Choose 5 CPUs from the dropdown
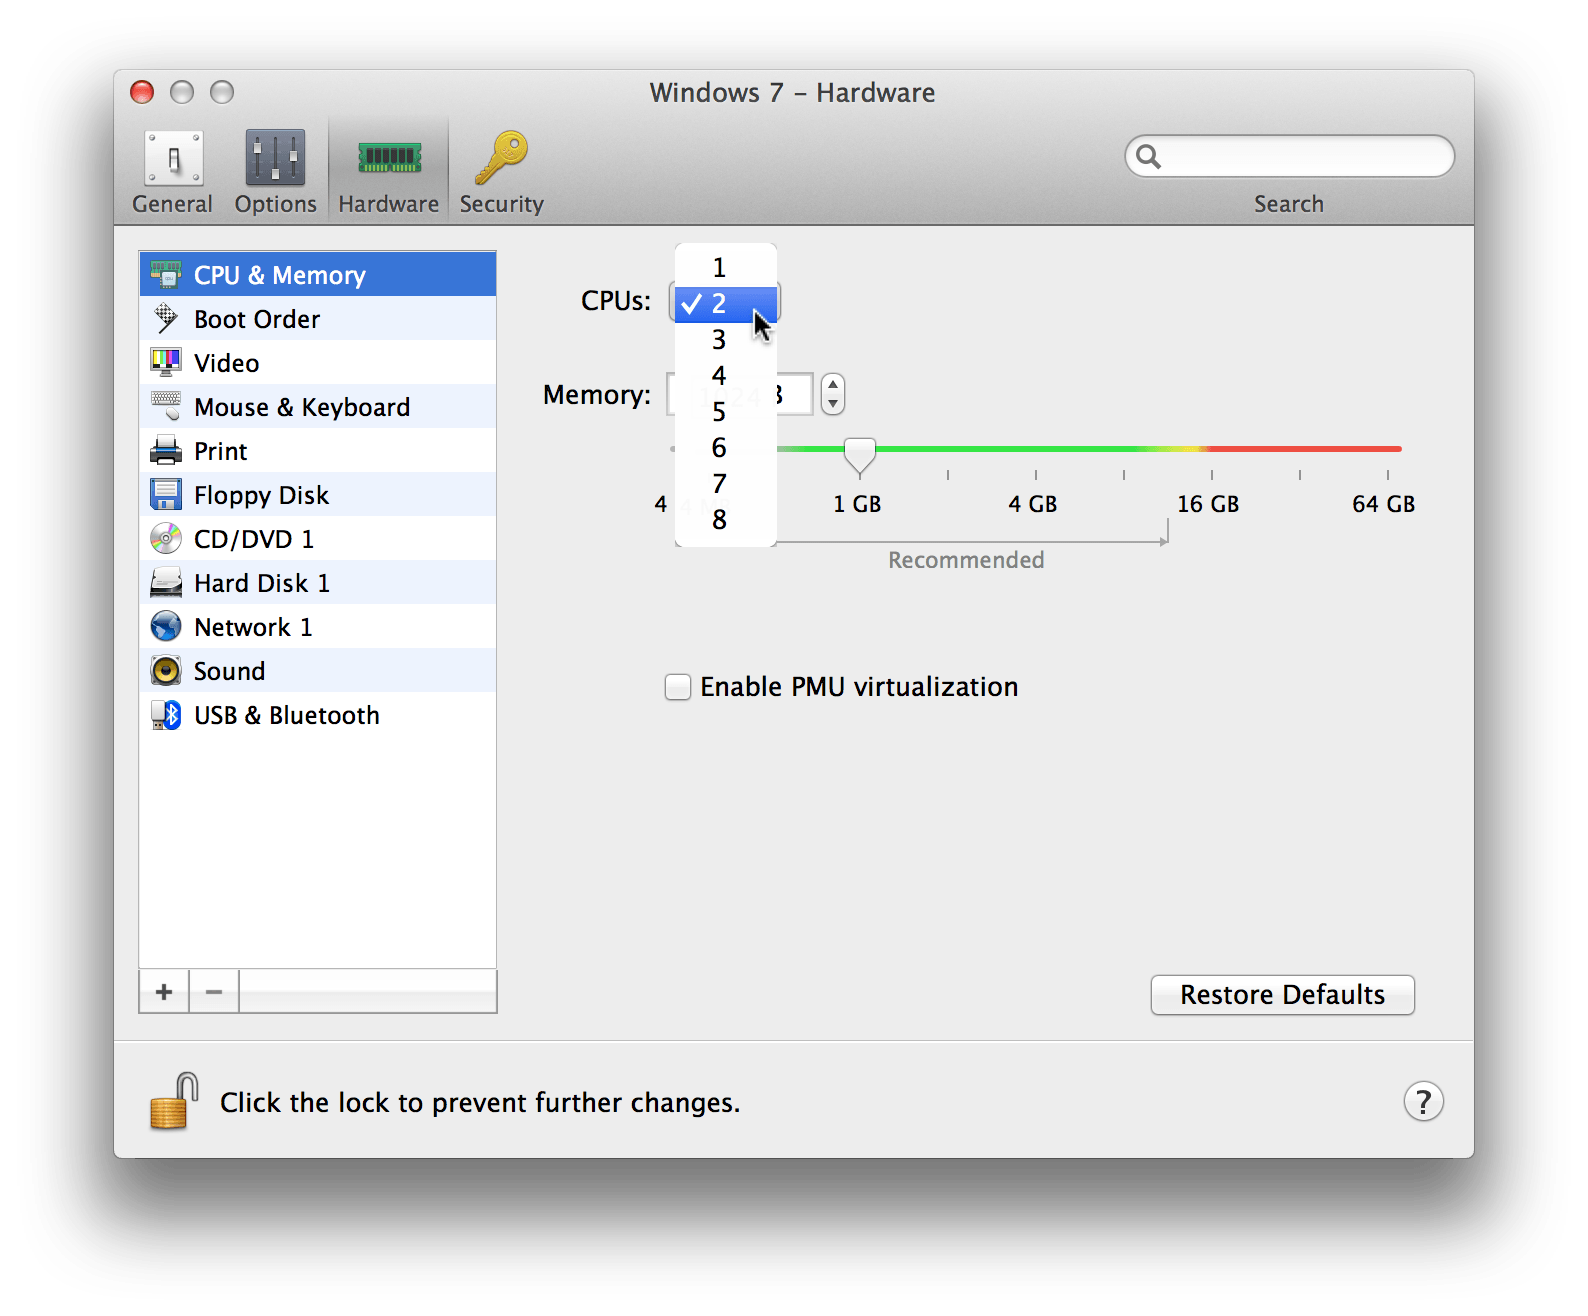Viewport: 1588px width, 1316px height. pos(726,411)
